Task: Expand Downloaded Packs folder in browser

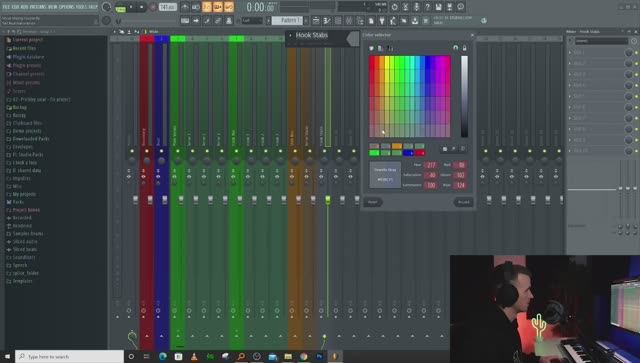Action: (x=31, y=139)
